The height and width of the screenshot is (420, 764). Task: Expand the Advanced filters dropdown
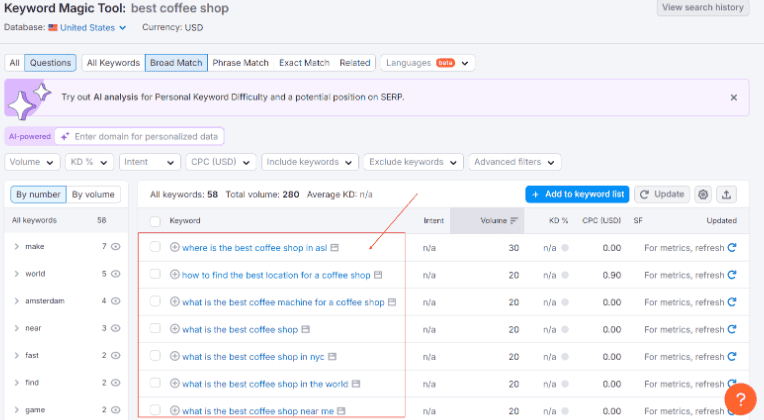pyautogui.click(x=515, y=162)
